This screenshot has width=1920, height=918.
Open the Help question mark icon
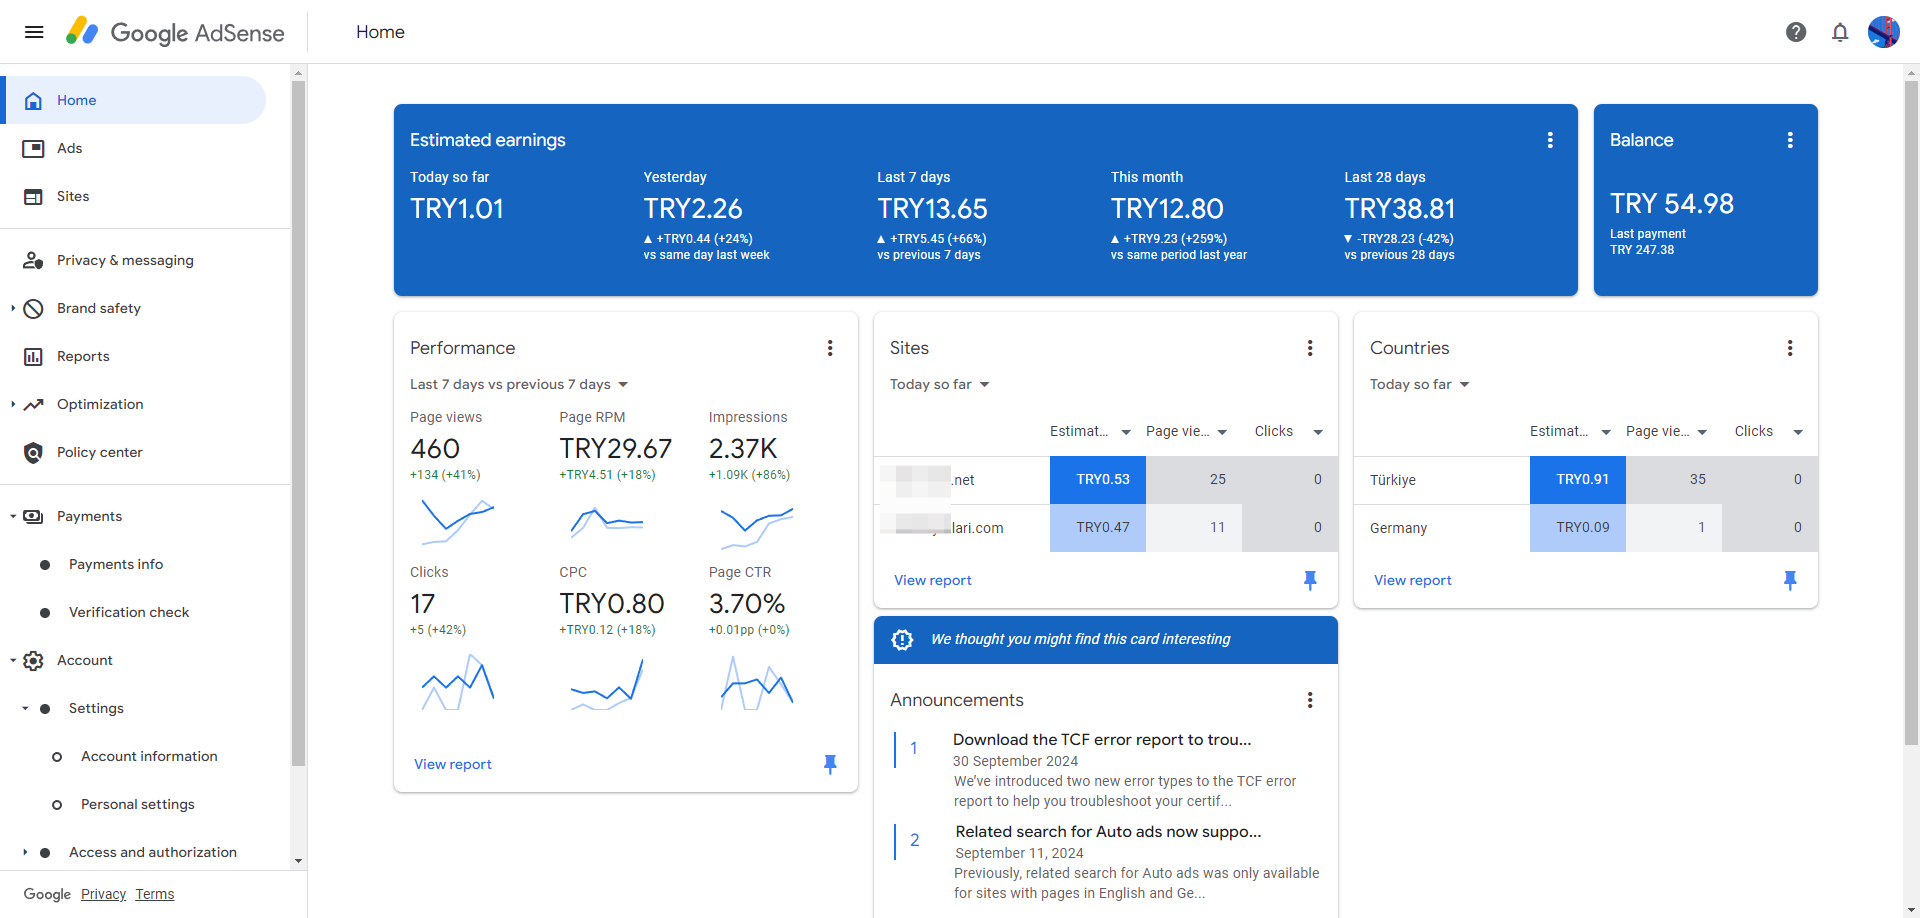[1796, 32]
